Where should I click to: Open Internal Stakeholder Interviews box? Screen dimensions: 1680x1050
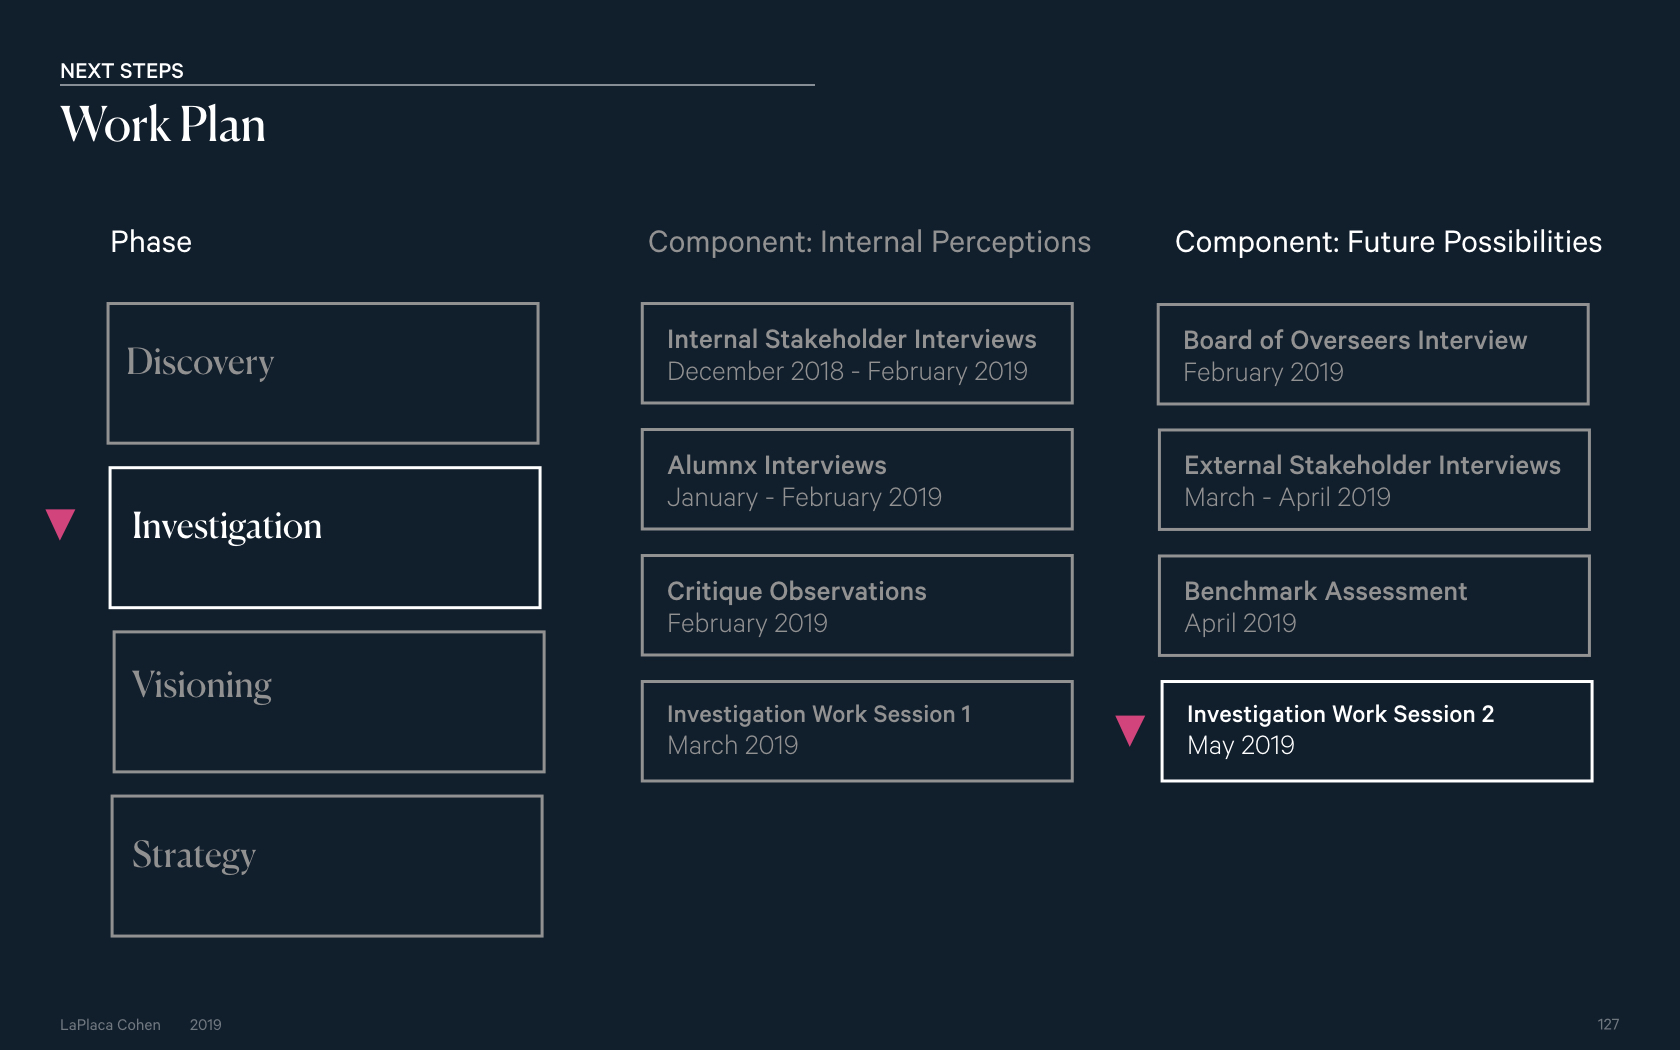pyautogui.click(x=857, y=353)
